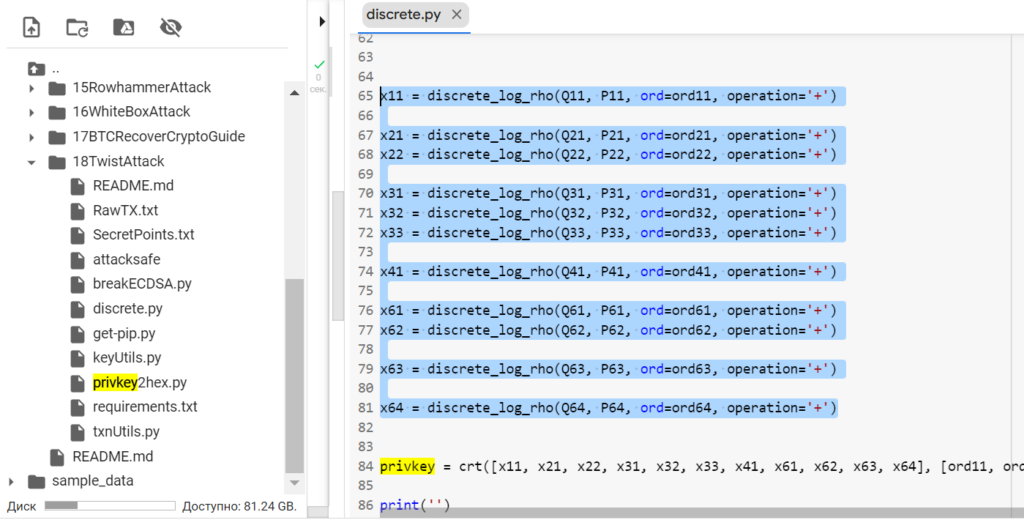Click code line 77 with x62
Viewport: 1024px width, 520px height.
point(608,330)
